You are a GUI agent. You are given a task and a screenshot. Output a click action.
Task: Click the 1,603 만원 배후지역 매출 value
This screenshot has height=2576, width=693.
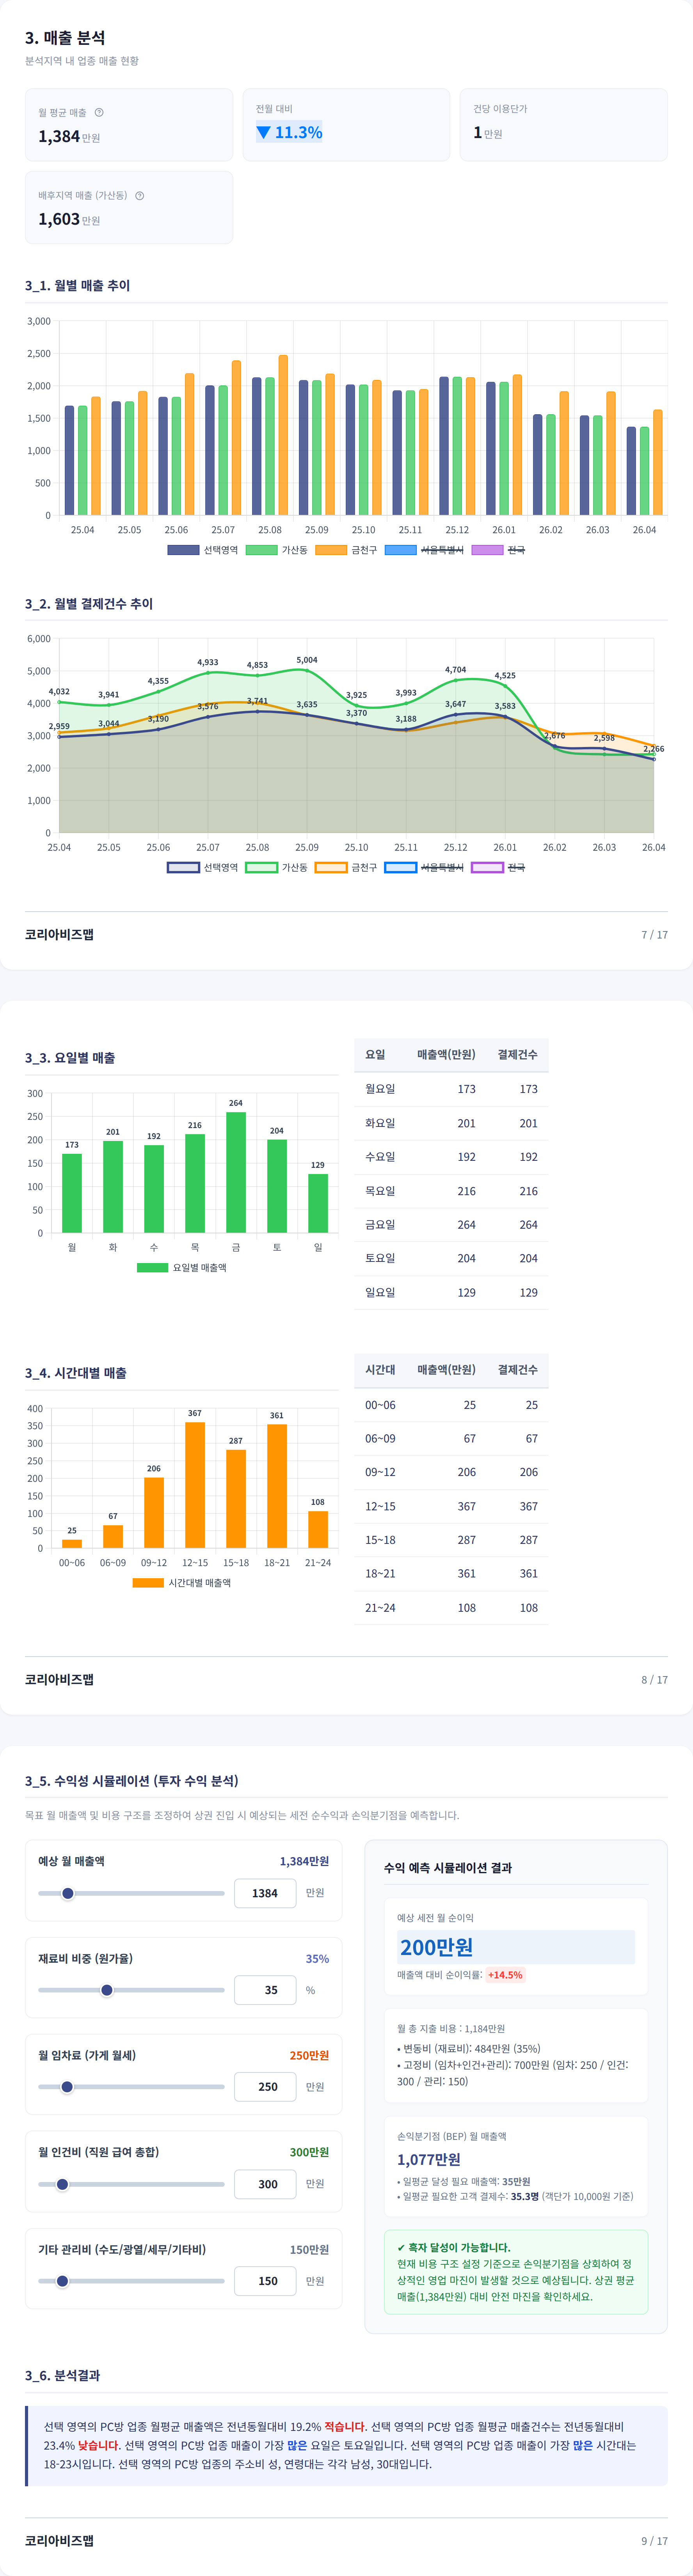coord(69,219)
